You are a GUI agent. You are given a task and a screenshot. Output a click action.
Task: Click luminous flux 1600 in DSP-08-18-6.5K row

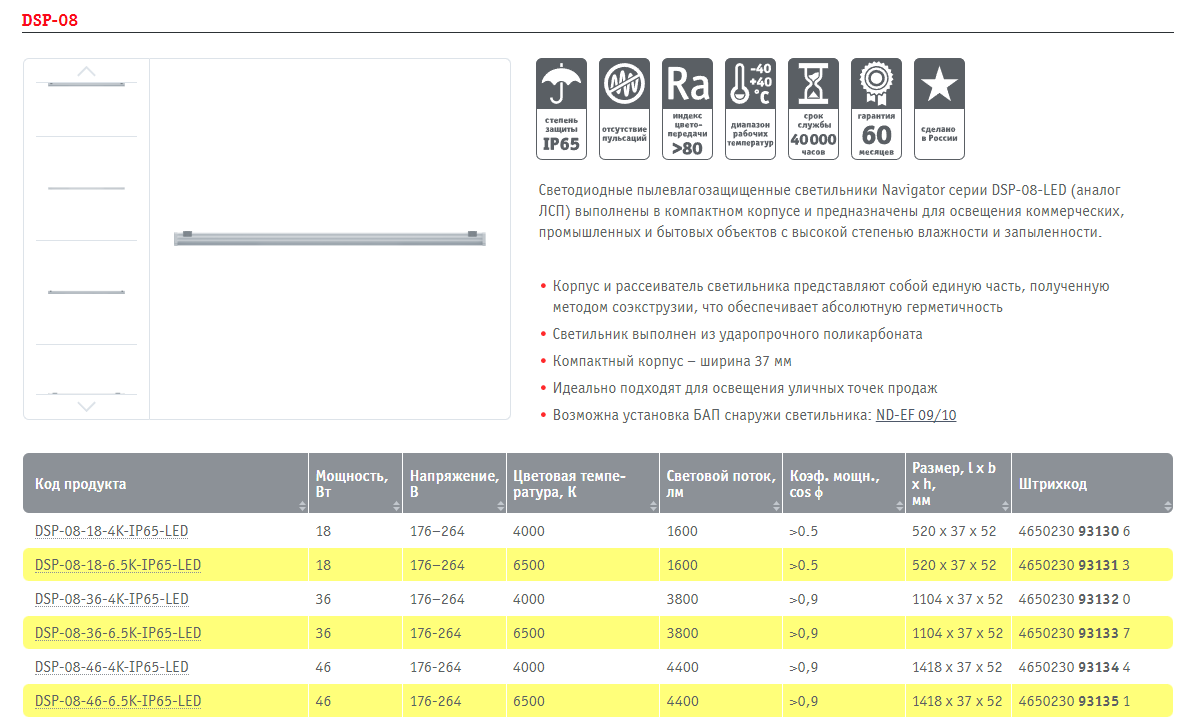point(682,566)
